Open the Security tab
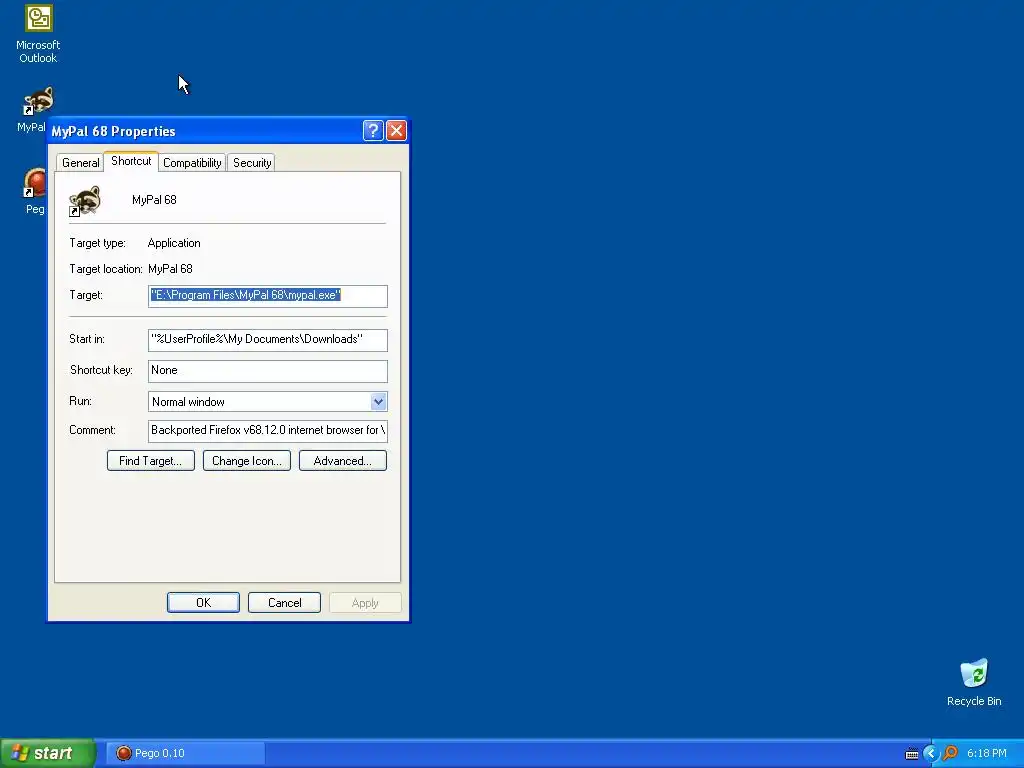The width and height of the screenshot is (1024, 768). [252, 163]
